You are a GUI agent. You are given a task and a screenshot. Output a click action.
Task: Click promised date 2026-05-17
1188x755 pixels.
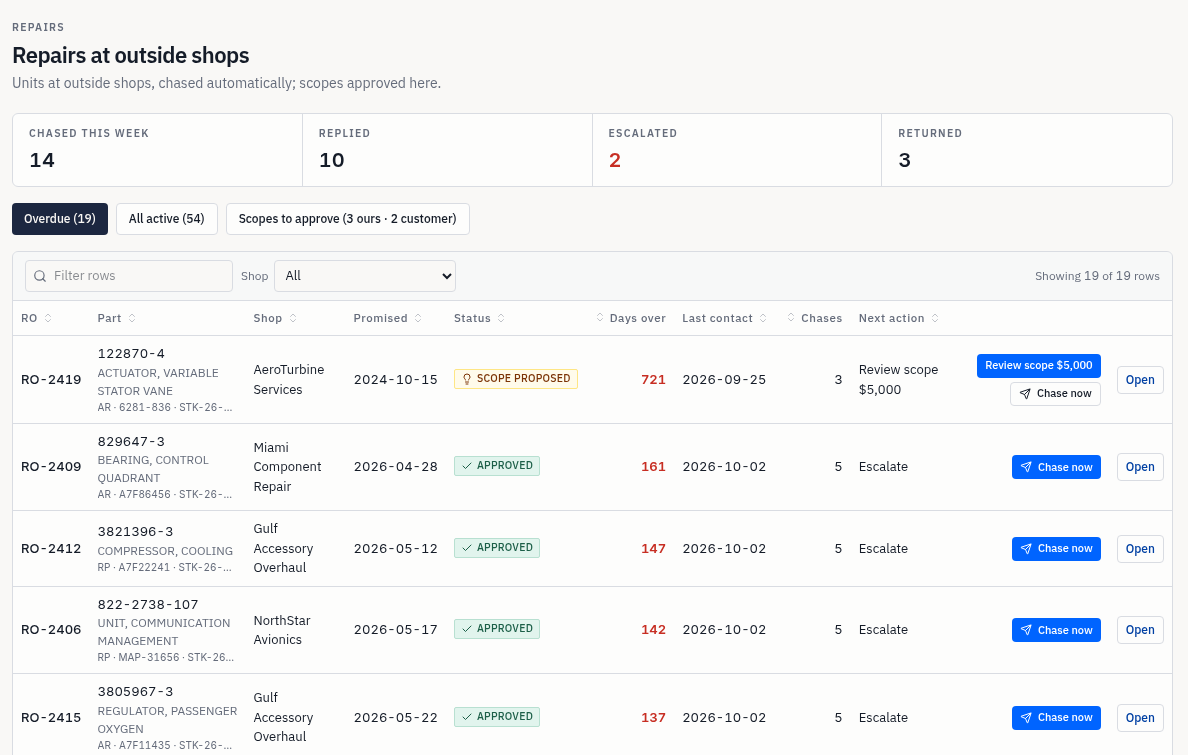pos(395,630)
